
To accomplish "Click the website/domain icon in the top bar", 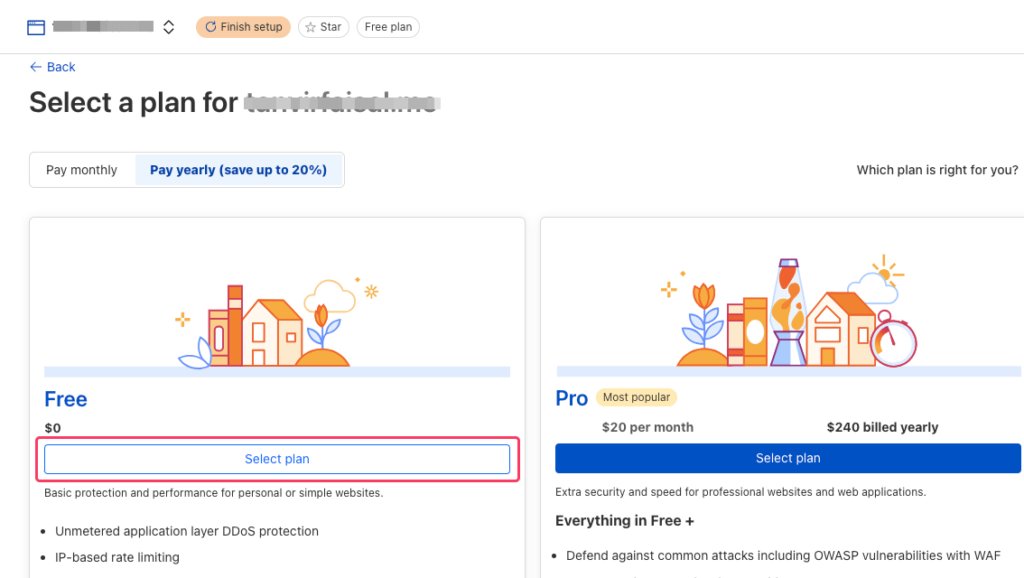I will [x=36, y=26].
